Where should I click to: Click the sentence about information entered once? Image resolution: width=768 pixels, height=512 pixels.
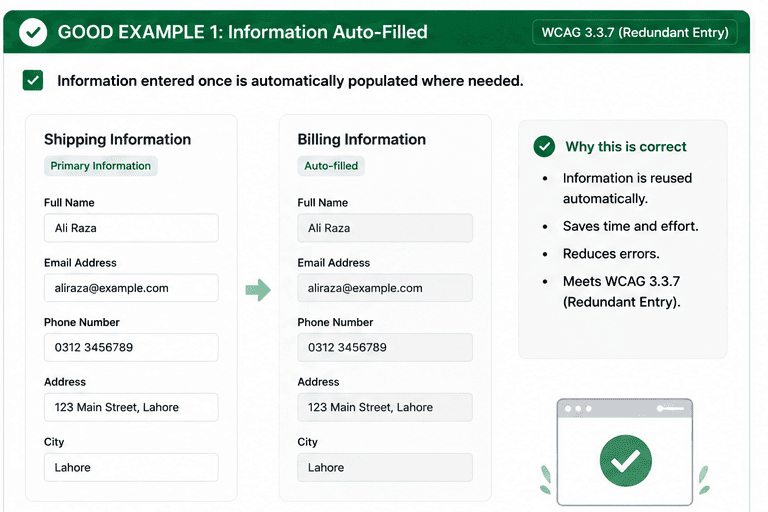[x=290, y=81]
